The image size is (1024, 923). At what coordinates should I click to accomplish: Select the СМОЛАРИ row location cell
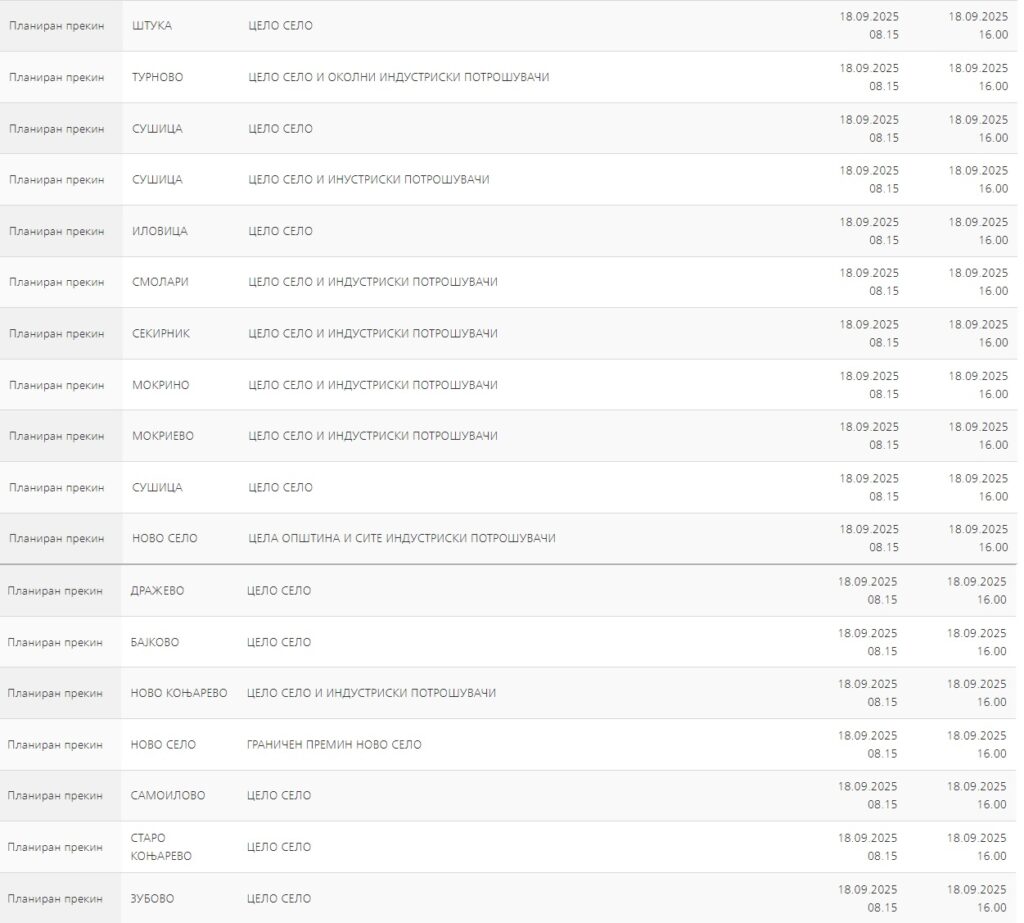pyautogui.click(x=160, y=282)
